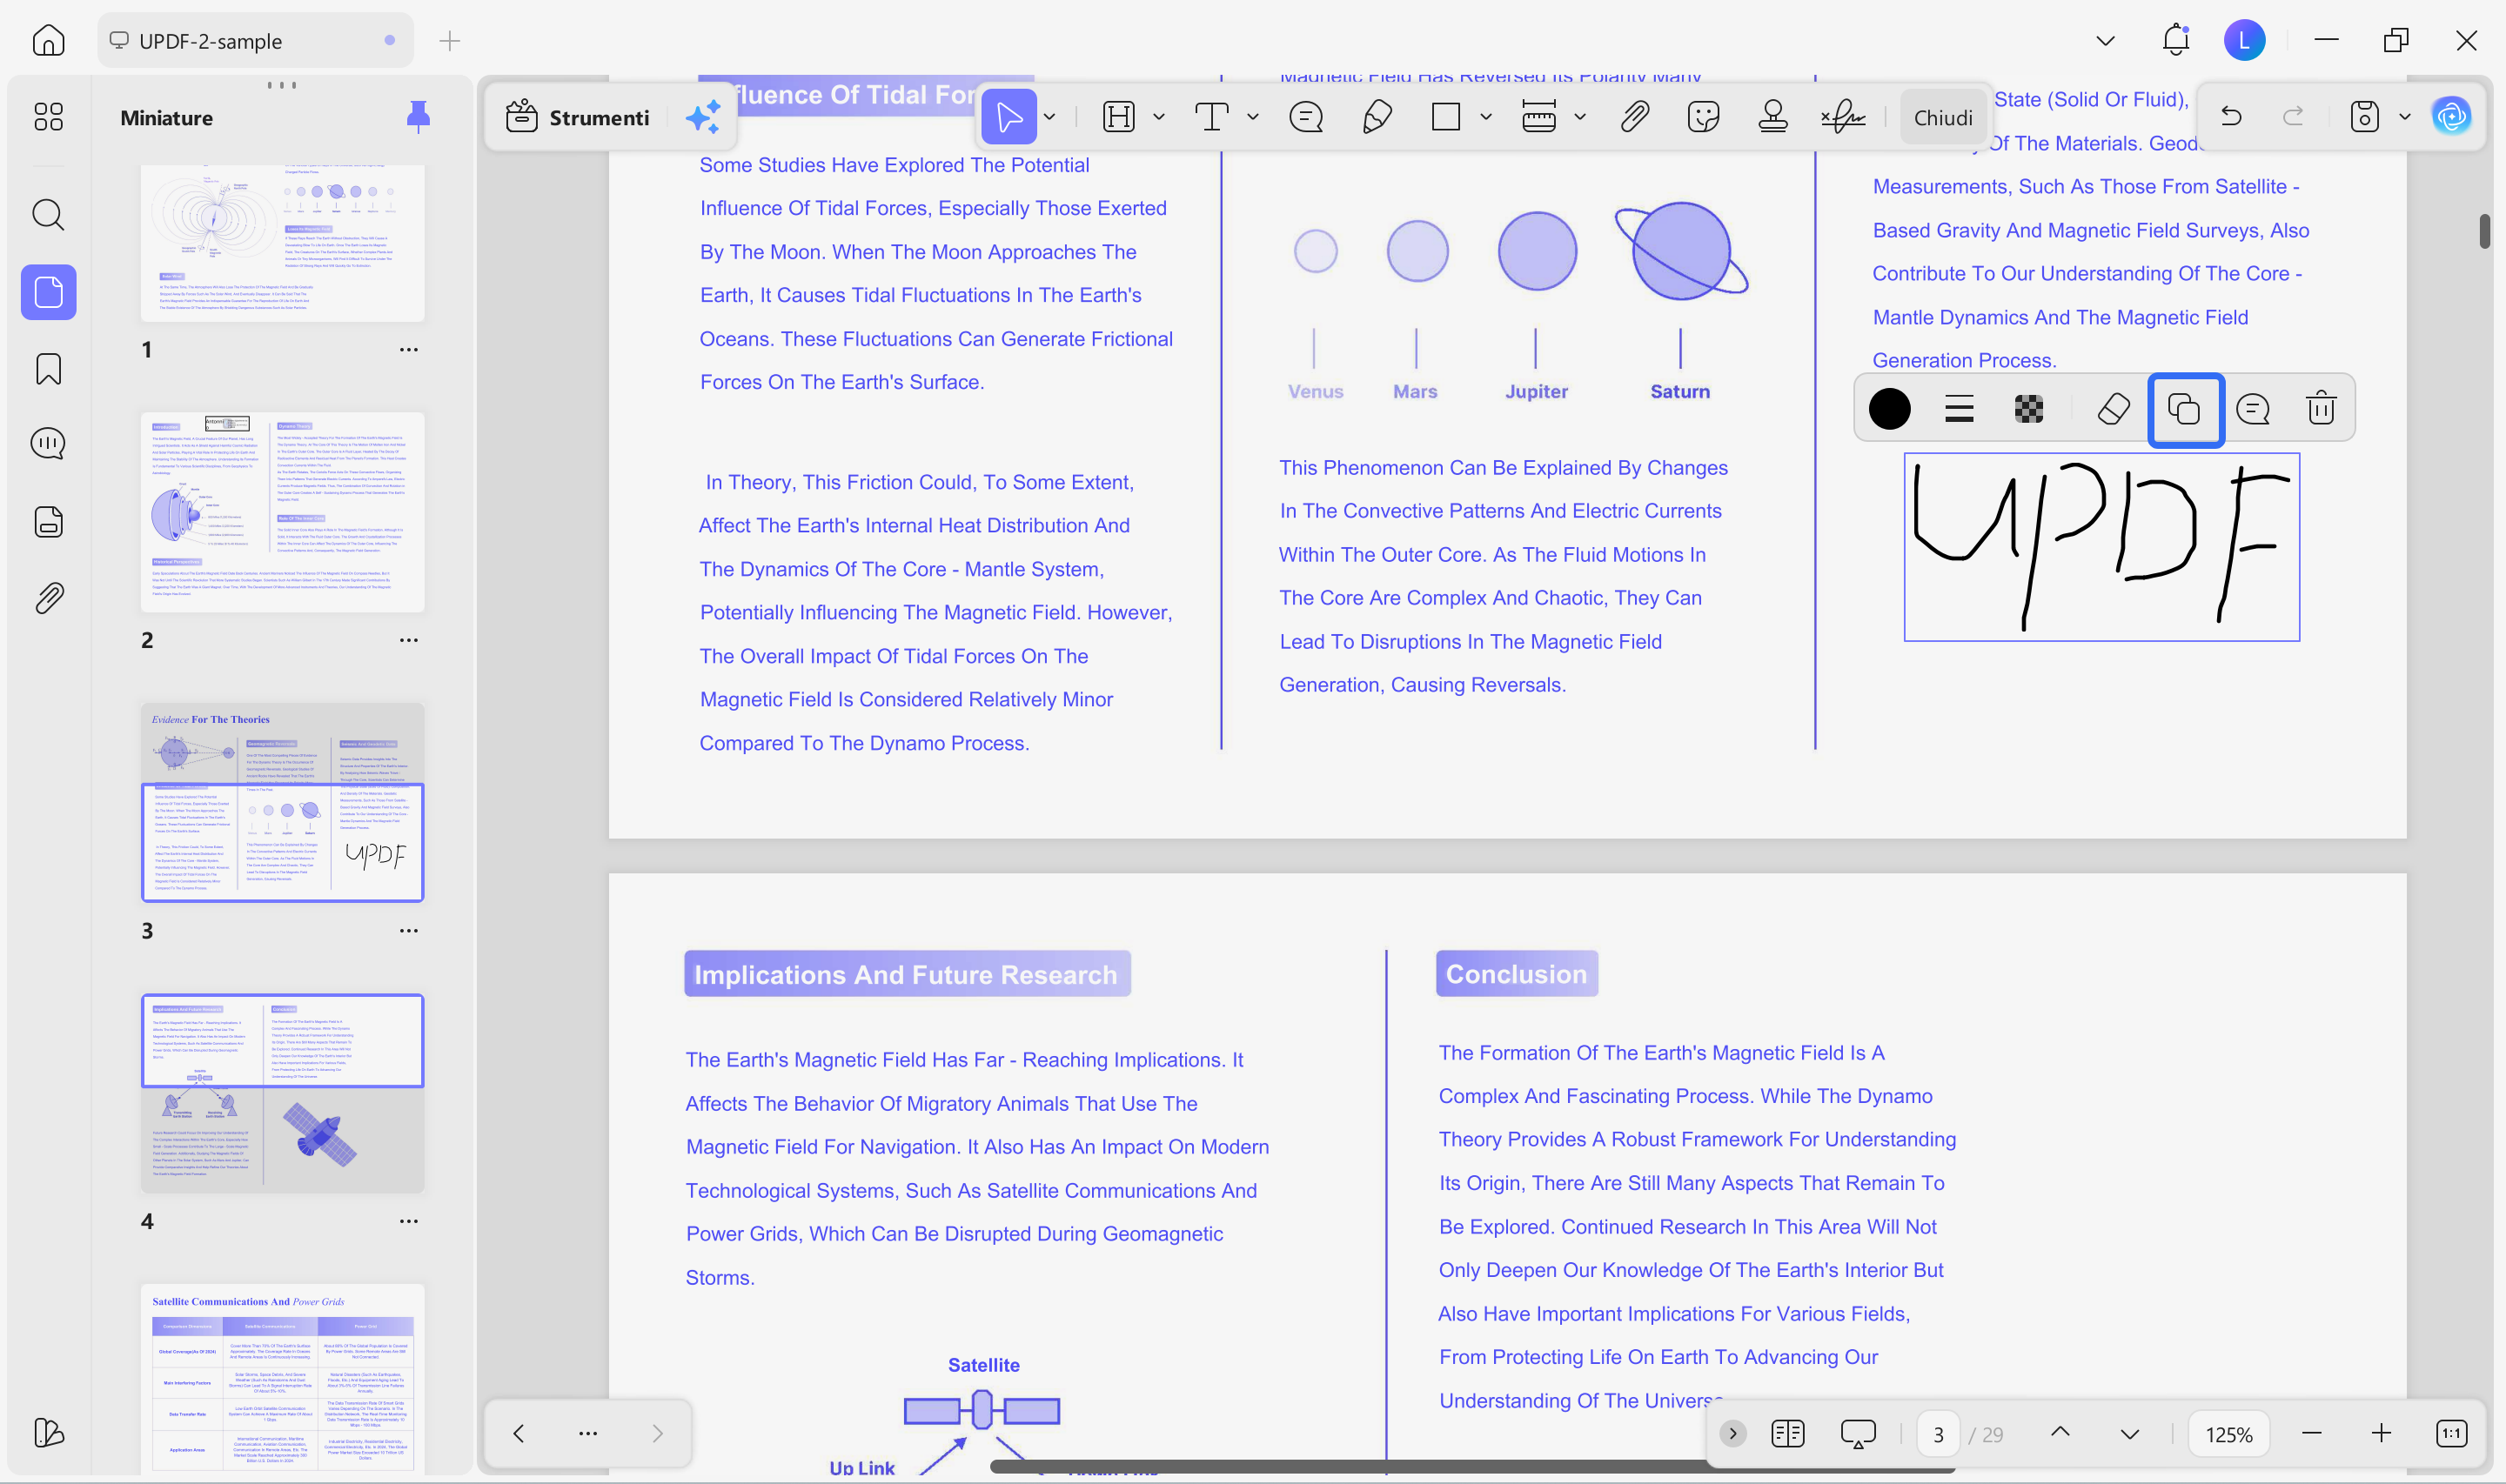Image resolution: width=2506 pixels, height=1484 pixels.
Task: Open the layers panel at sidebar bottom
Action: click(48, 1433)
